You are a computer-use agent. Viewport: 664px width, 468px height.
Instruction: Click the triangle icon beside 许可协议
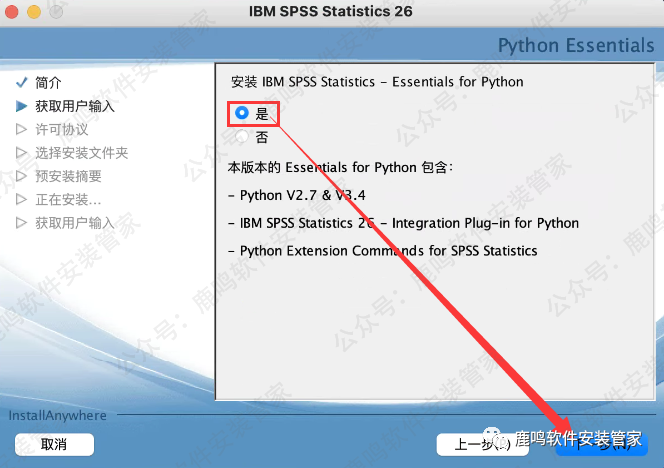21,129
